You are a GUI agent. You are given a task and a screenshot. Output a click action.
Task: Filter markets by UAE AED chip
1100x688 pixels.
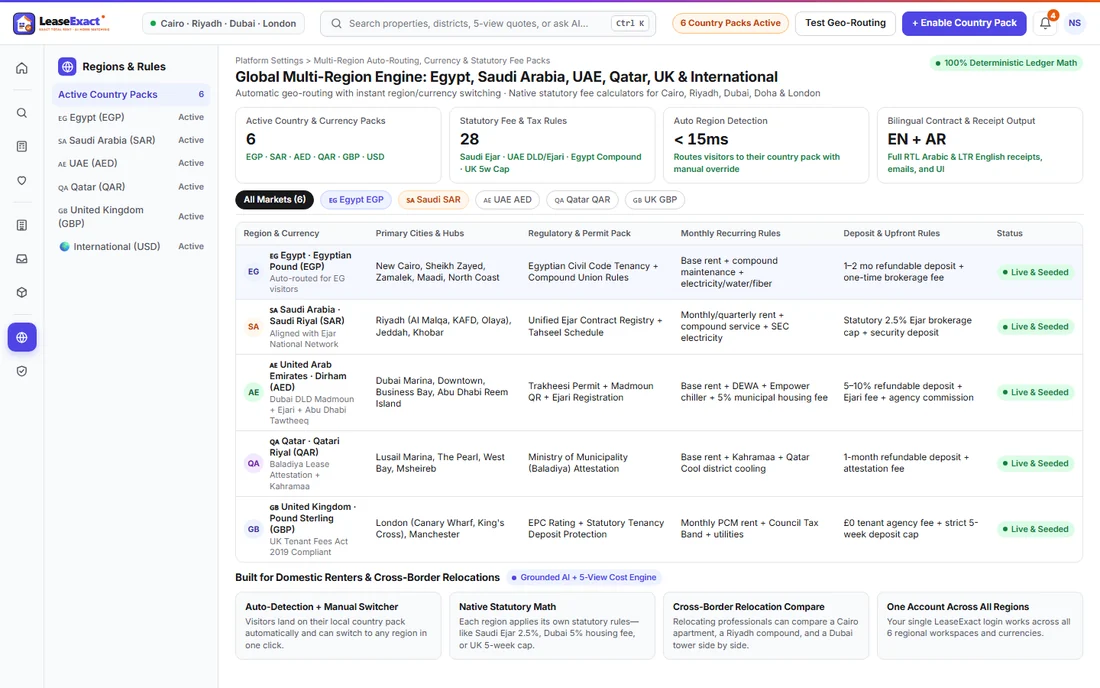507,200
